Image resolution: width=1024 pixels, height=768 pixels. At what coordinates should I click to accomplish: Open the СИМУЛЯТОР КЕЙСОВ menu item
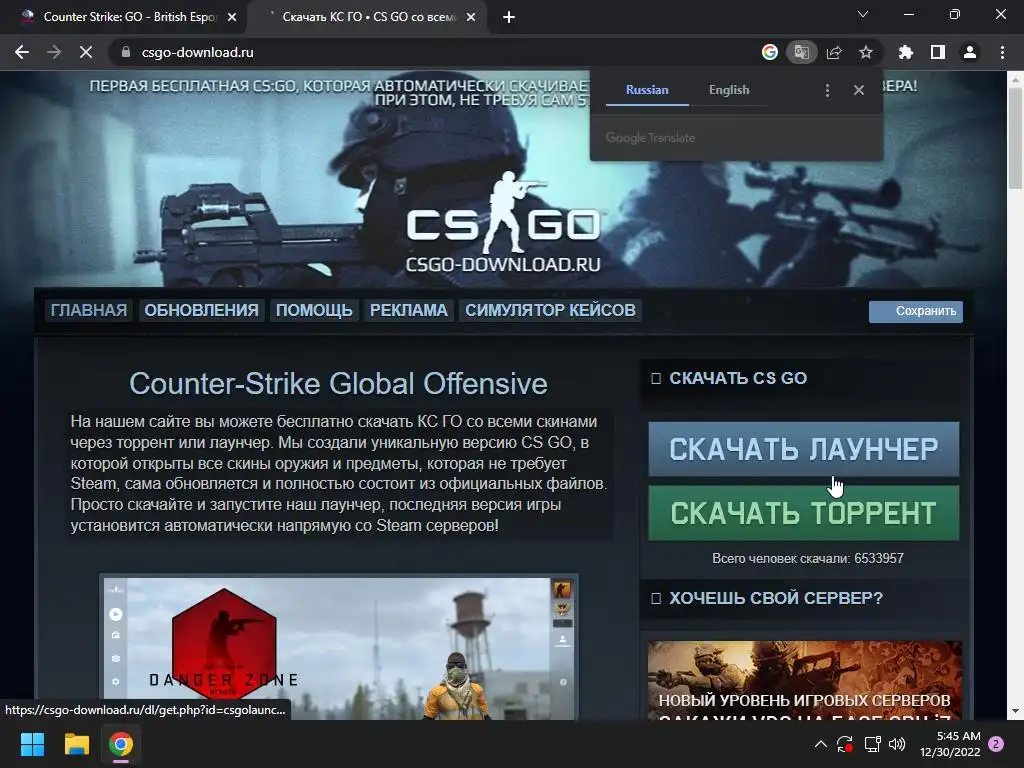coord(551,310)
